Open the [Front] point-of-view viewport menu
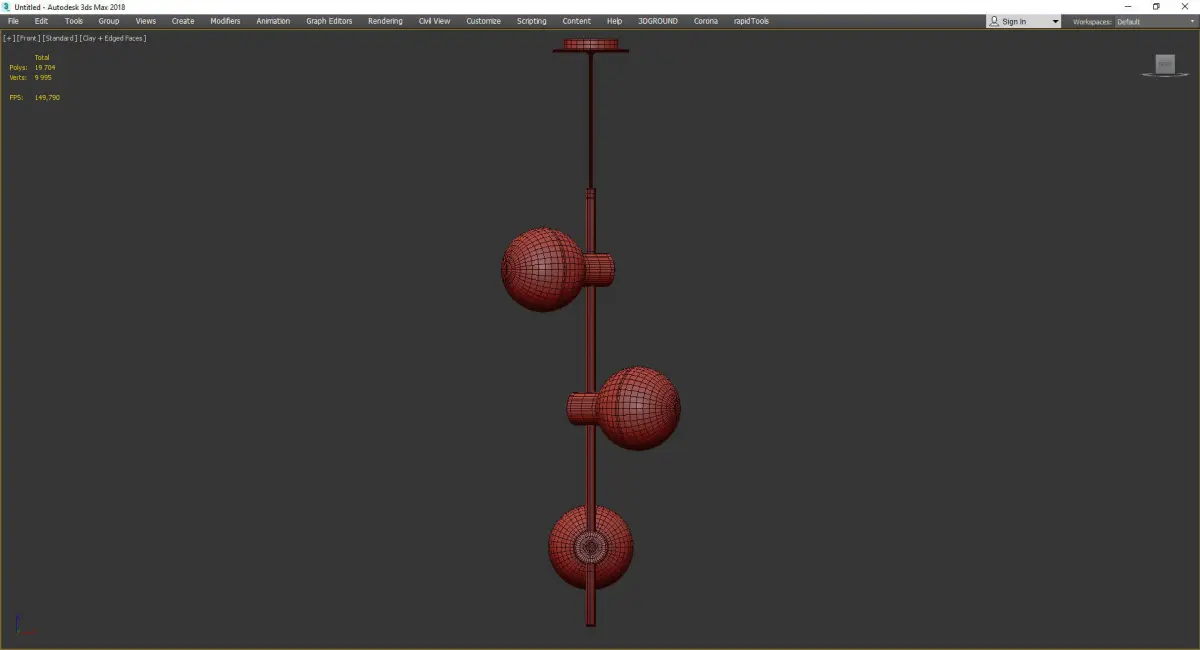Viewport: 1200px width, 650px height. click(28, 38)
